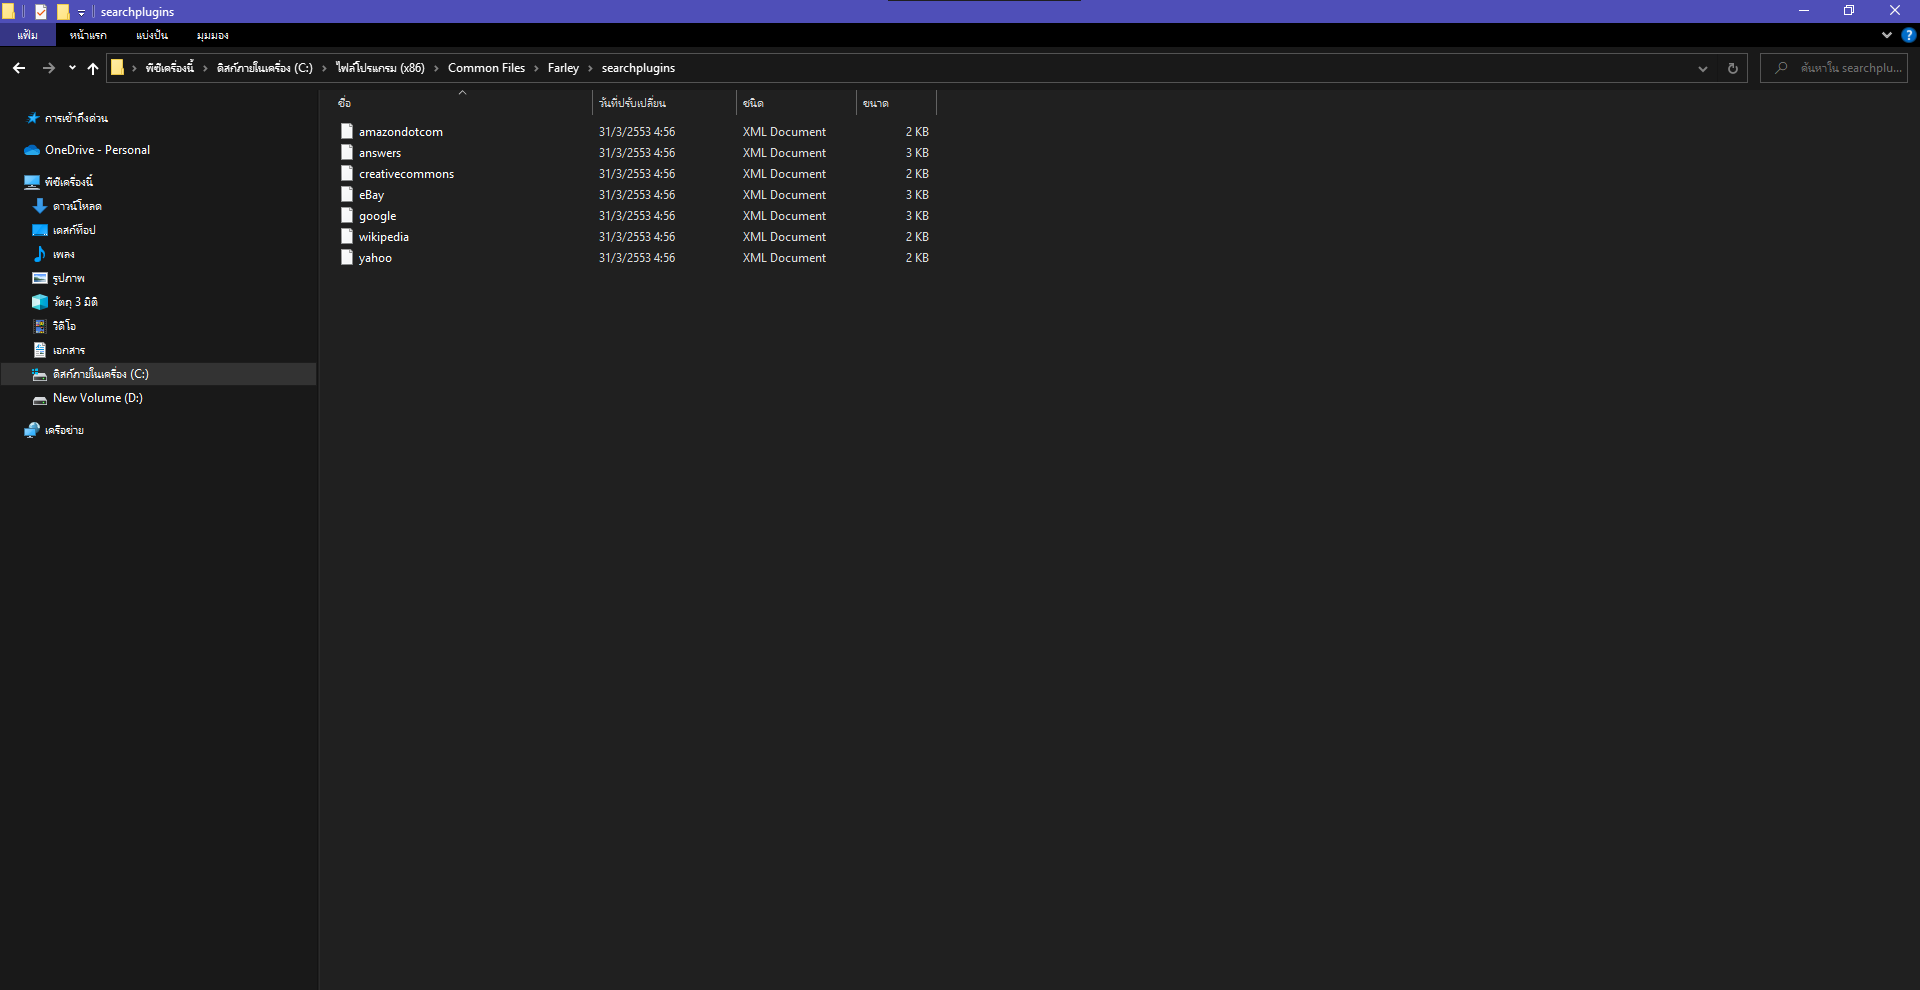Select Local Disk (C:) in navigation pane
1920x990 pixels.
click(x=159, y=374)
